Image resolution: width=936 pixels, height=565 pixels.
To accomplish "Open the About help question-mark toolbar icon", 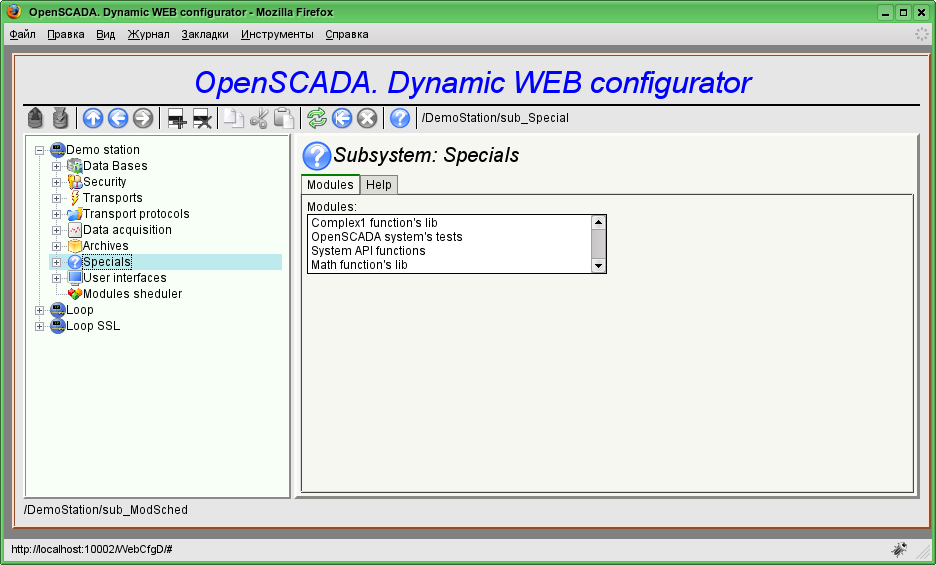I will pos(400,118).
